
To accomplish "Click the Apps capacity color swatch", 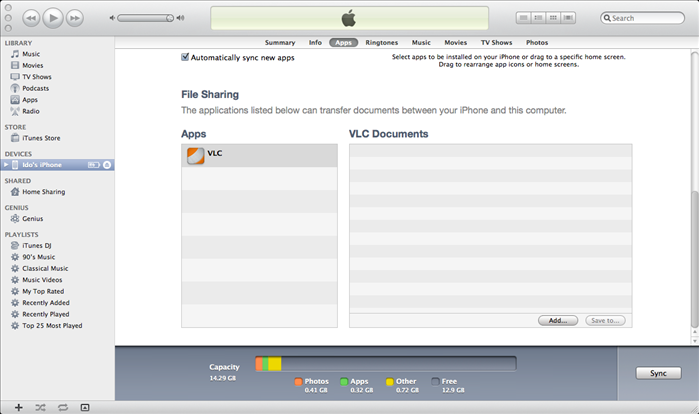I will [344, 381].
